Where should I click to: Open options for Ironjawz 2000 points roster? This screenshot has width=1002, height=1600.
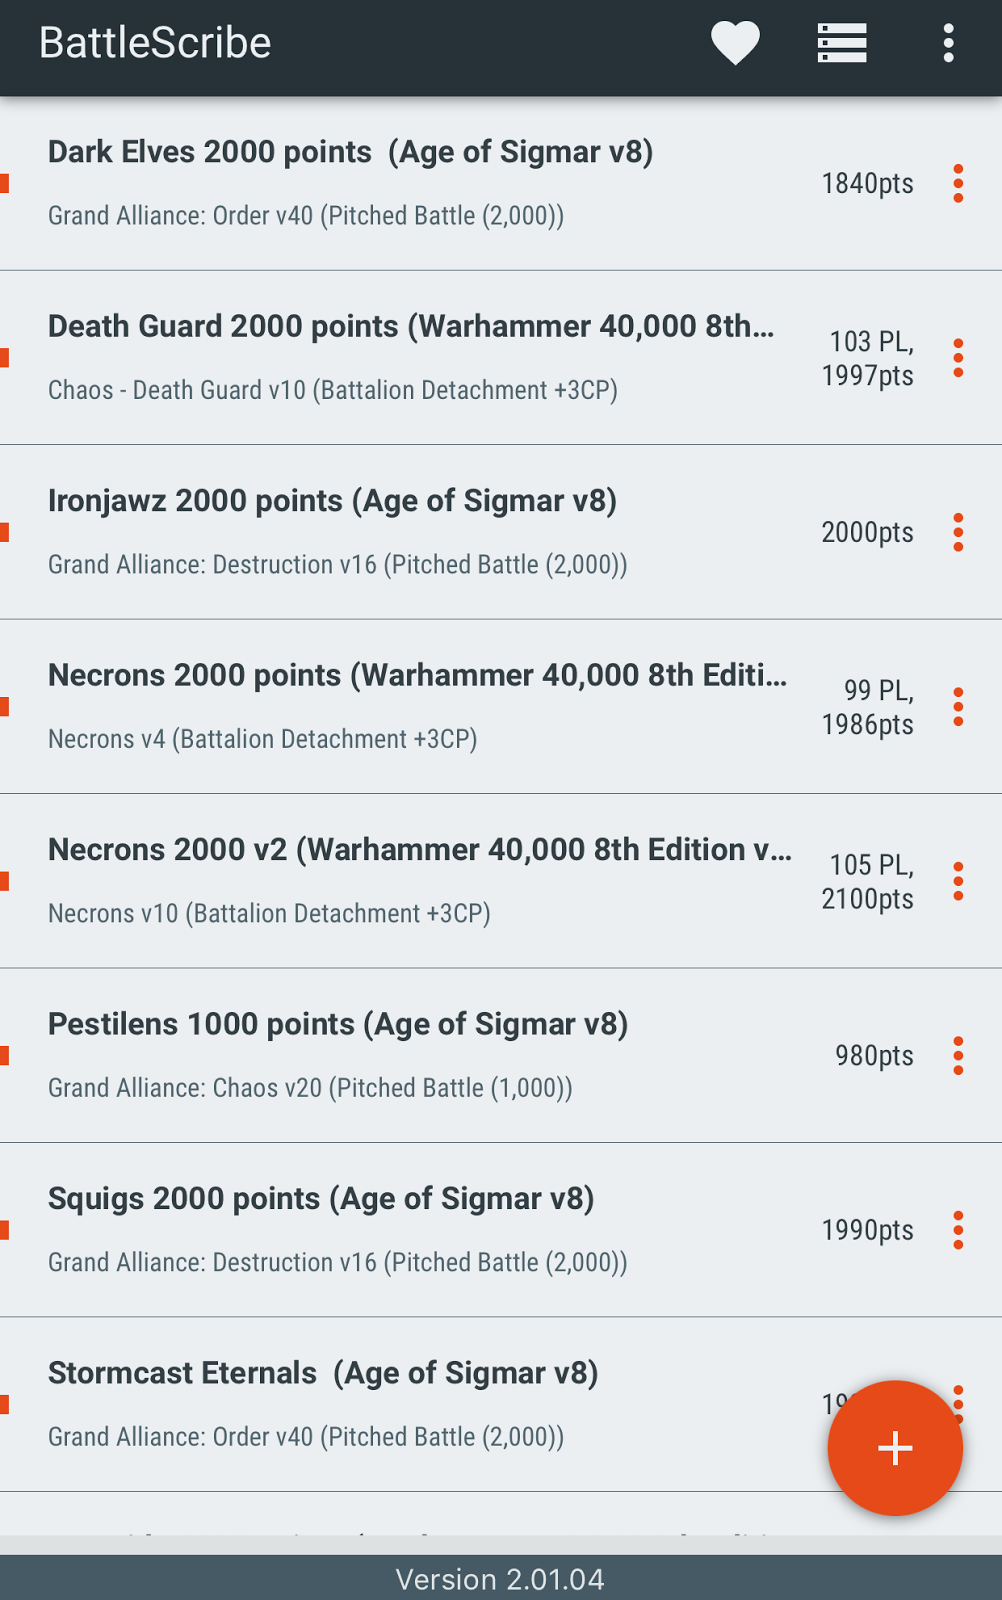click(959, 532)
